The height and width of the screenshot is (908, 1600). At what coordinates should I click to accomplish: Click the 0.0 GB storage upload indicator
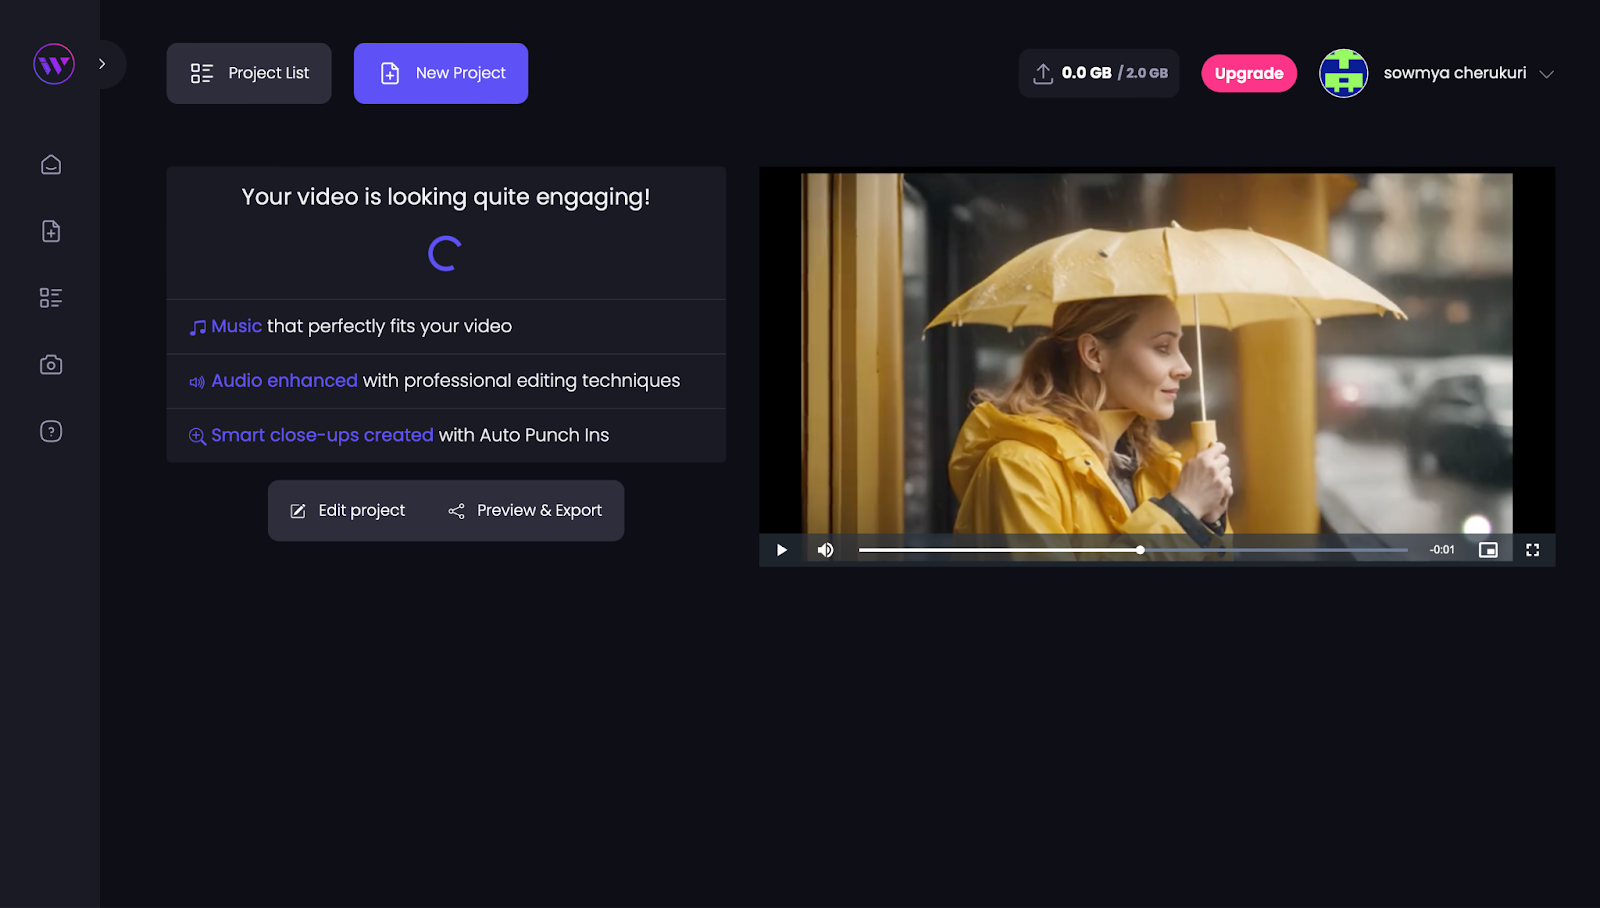tap(1099, 73)
